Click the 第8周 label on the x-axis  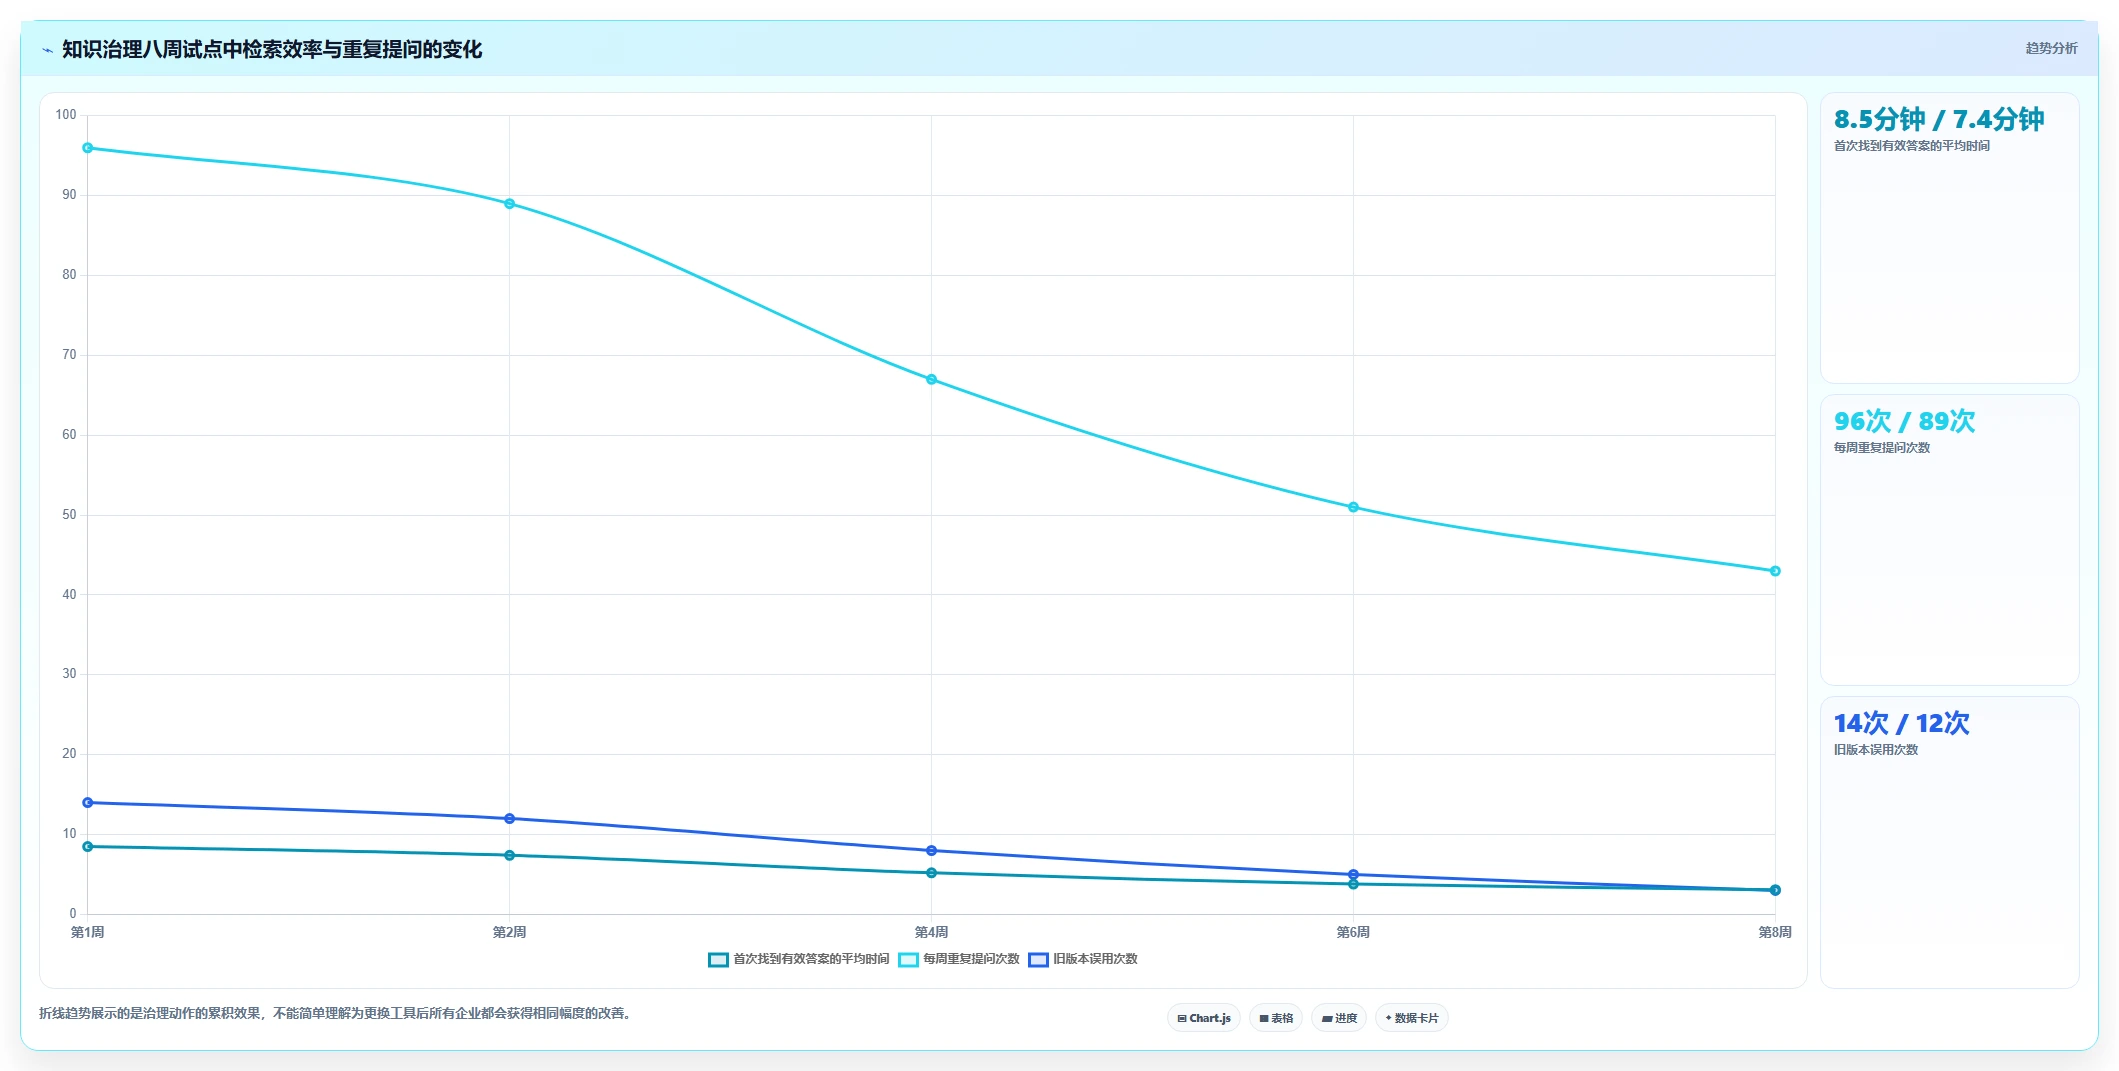1776,932
